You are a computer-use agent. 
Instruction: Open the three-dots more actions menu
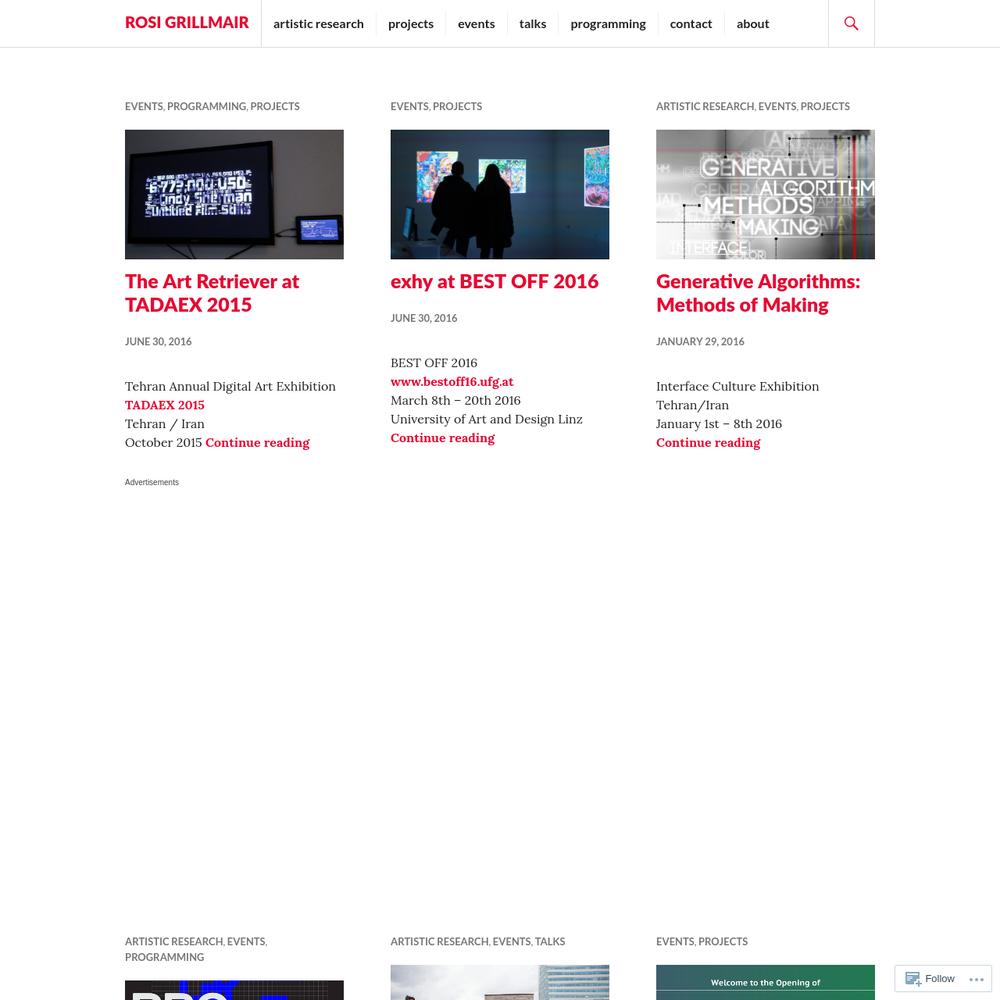[976, 979]
